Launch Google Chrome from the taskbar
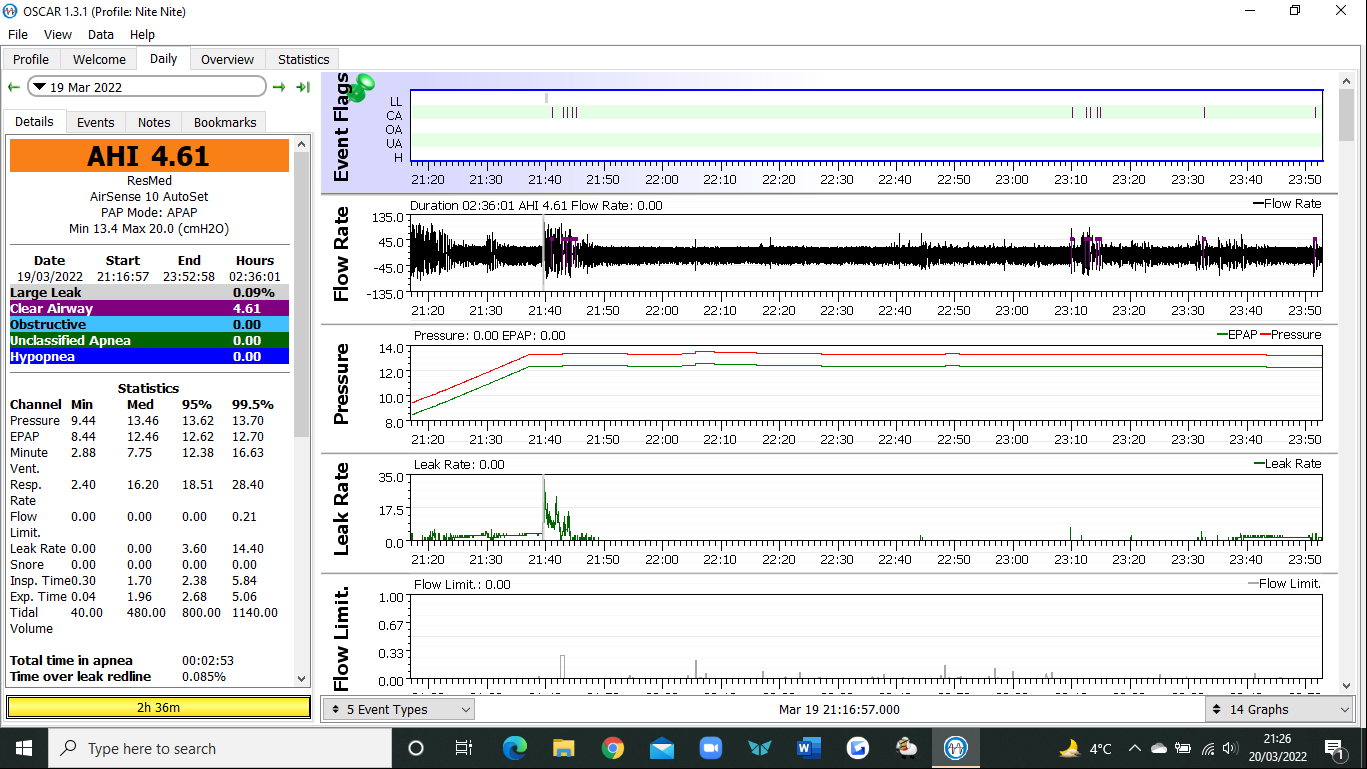1367x769 pixels. pyautogui.click(x=613, y=748)
